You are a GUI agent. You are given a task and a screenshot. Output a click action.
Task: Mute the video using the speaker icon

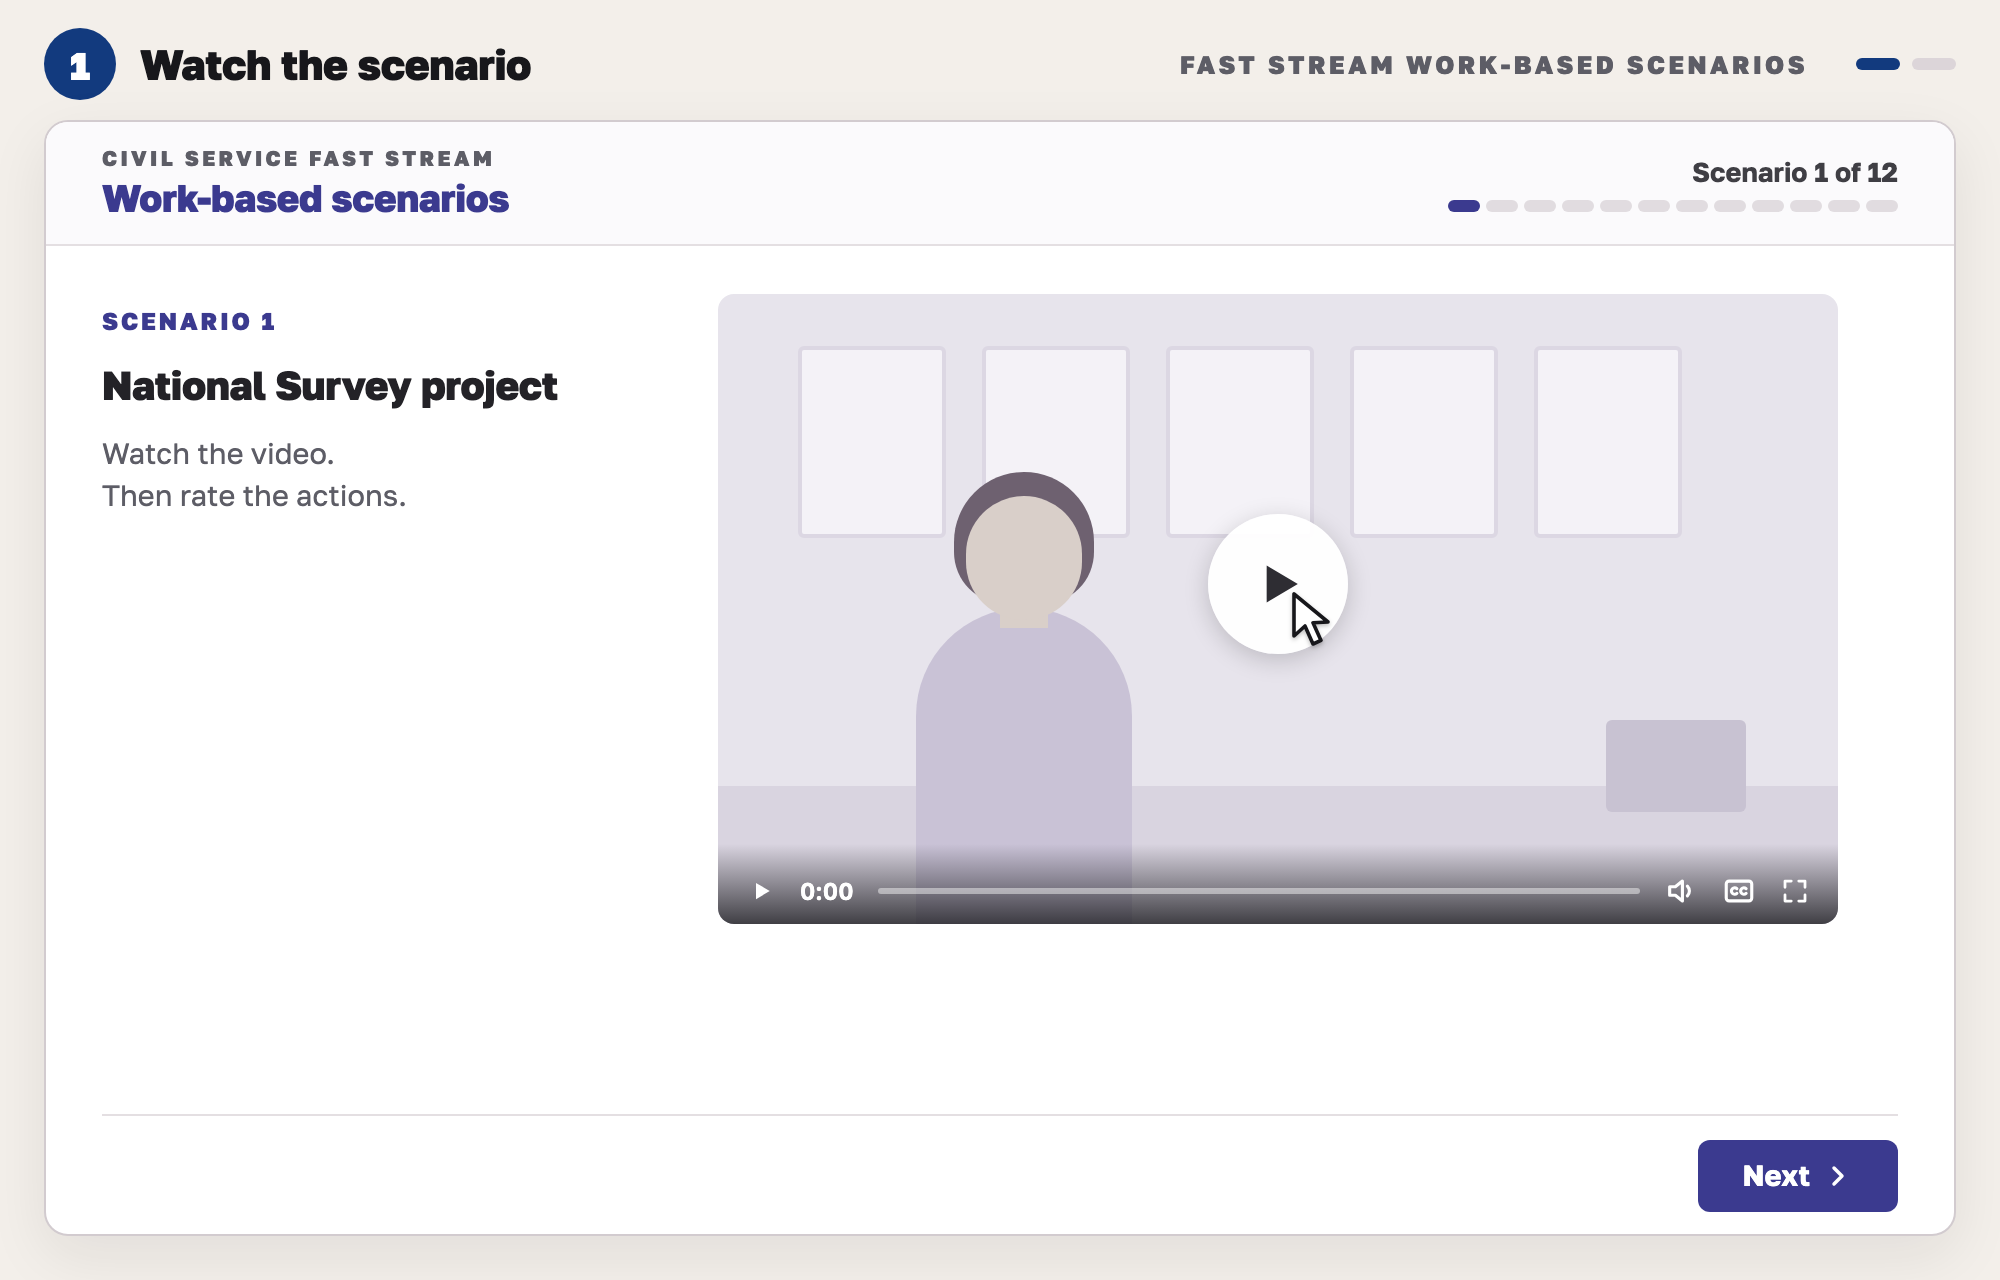(x=1679, y=891)
